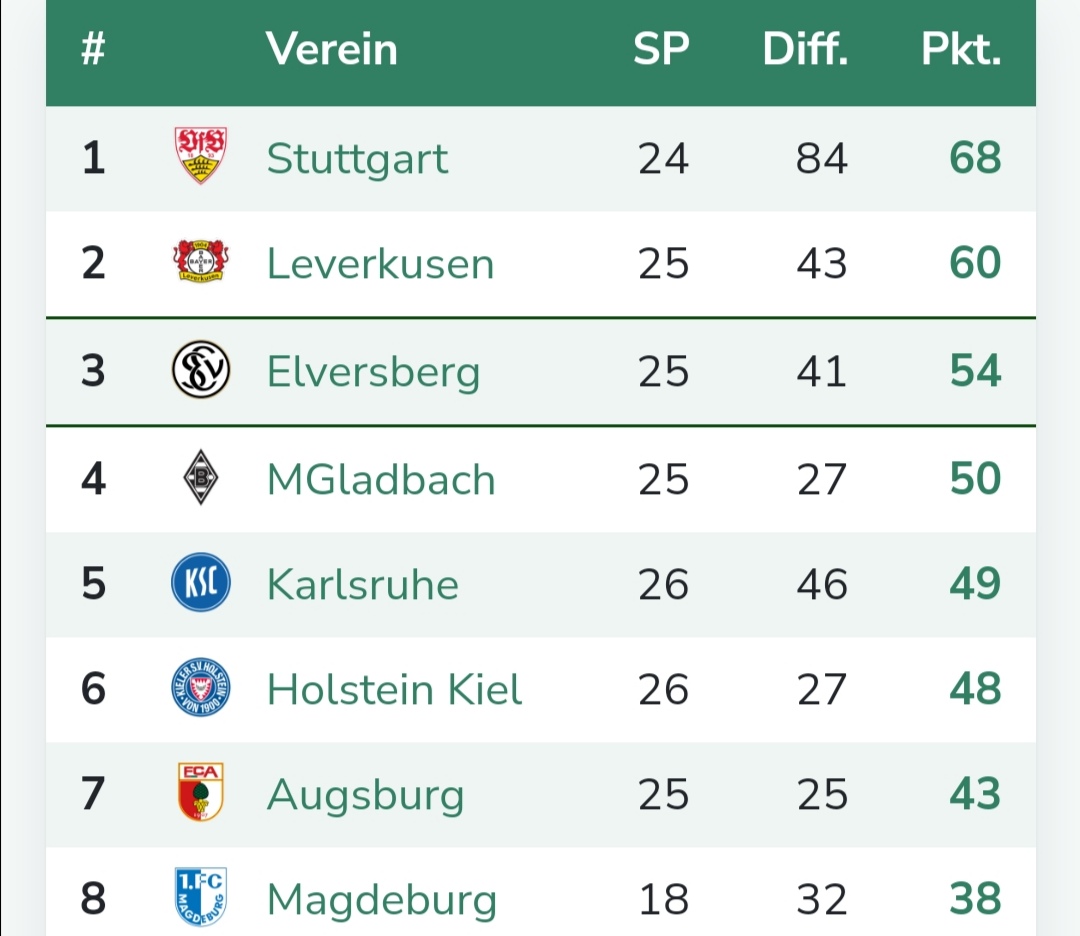The height and width of the screenshot is (936, 1080).
Task: Click the SP column header
Action: (x=662, y=50)
